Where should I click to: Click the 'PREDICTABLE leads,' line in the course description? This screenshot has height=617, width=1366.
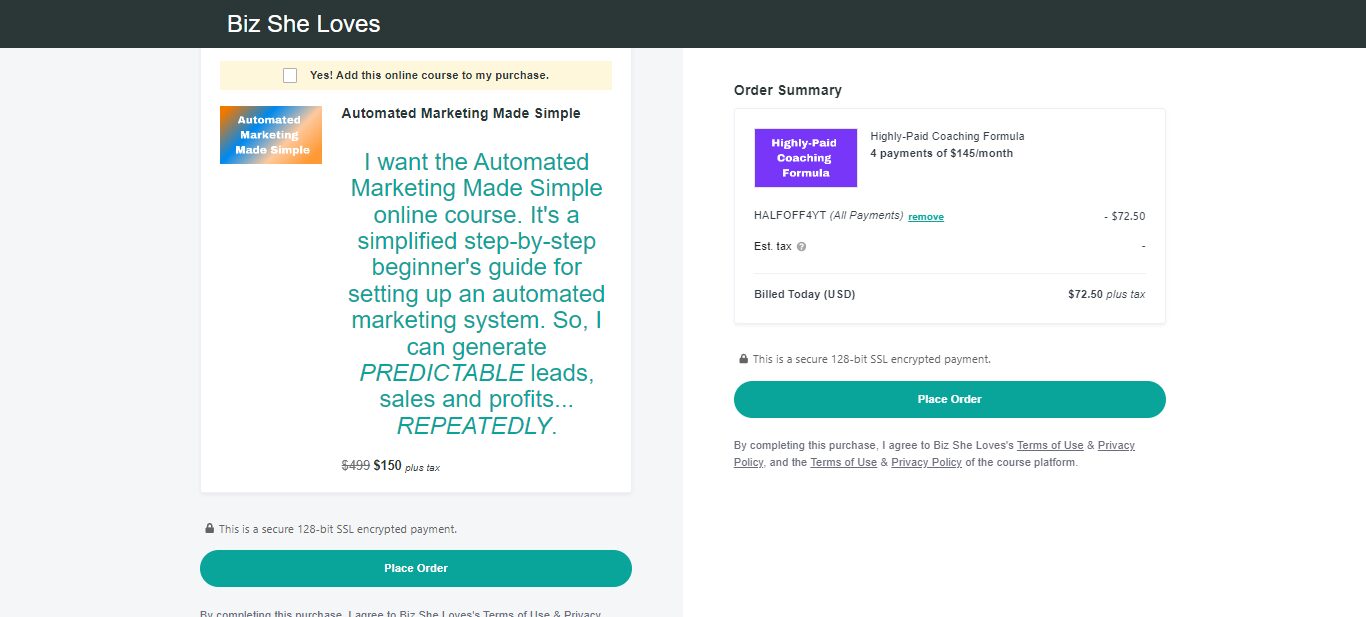477,373
